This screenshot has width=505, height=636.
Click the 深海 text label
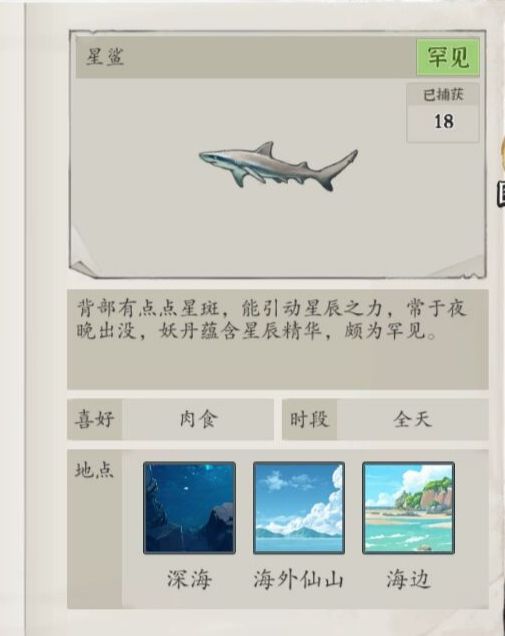(189, 579)
